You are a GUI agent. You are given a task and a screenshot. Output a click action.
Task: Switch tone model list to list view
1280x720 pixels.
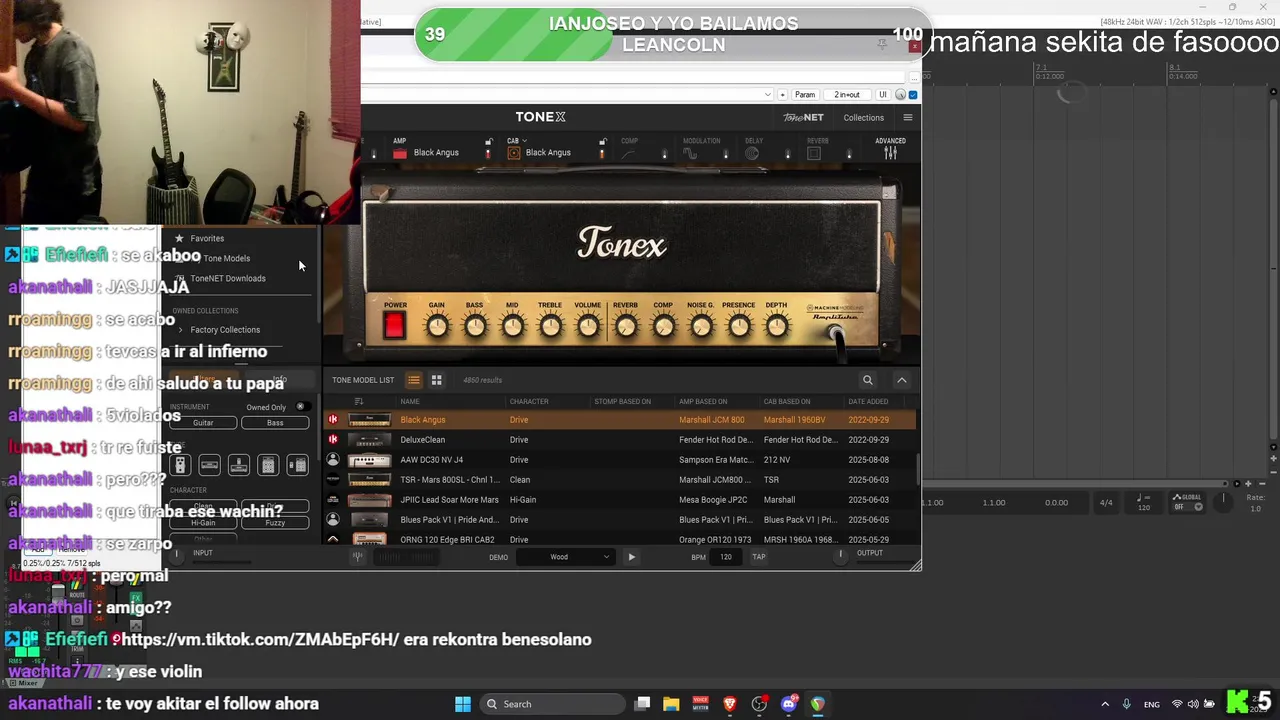413,380
